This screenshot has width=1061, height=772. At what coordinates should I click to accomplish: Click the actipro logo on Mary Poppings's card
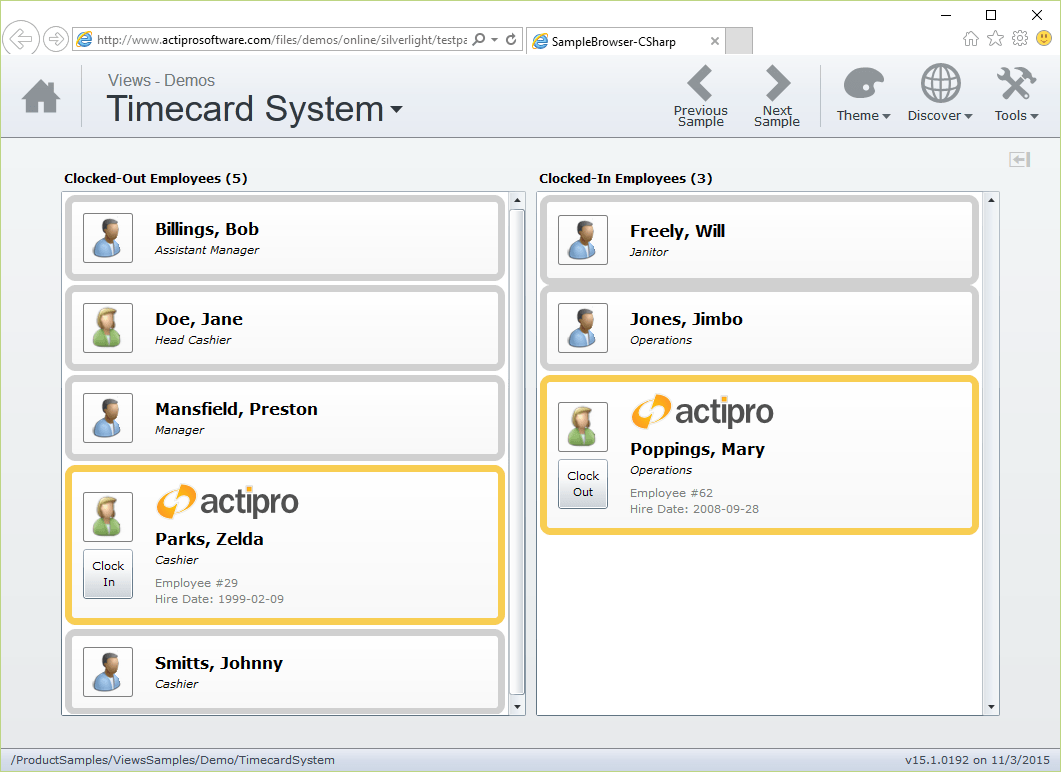click(x=700, y=412)
